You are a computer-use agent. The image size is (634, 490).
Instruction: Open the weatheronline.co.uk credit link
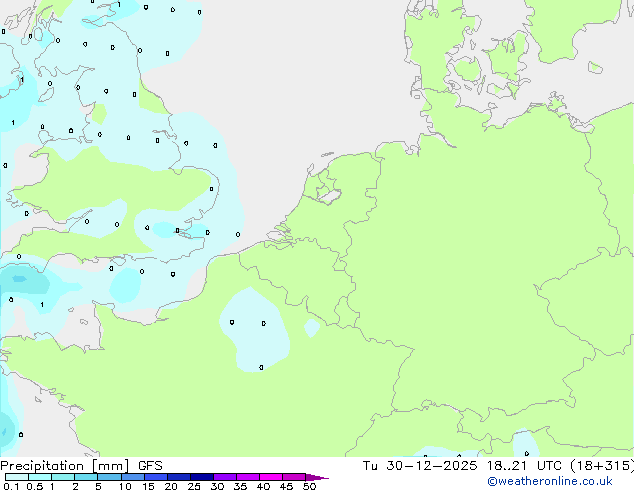click(x=550, y=481)
